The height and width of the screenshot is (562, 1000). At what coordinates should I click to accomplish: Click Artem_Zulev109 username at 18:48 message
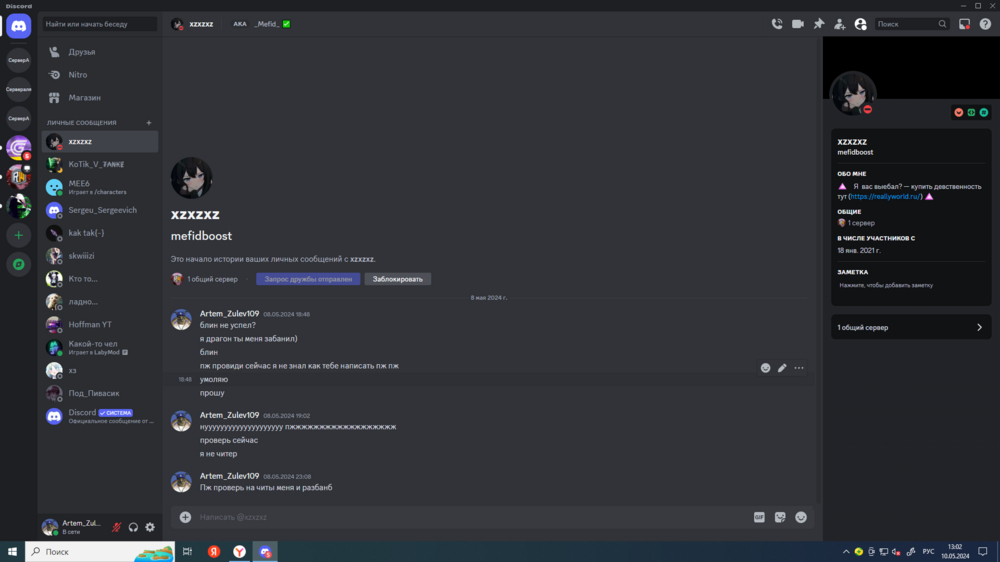(x=230, y=314)
